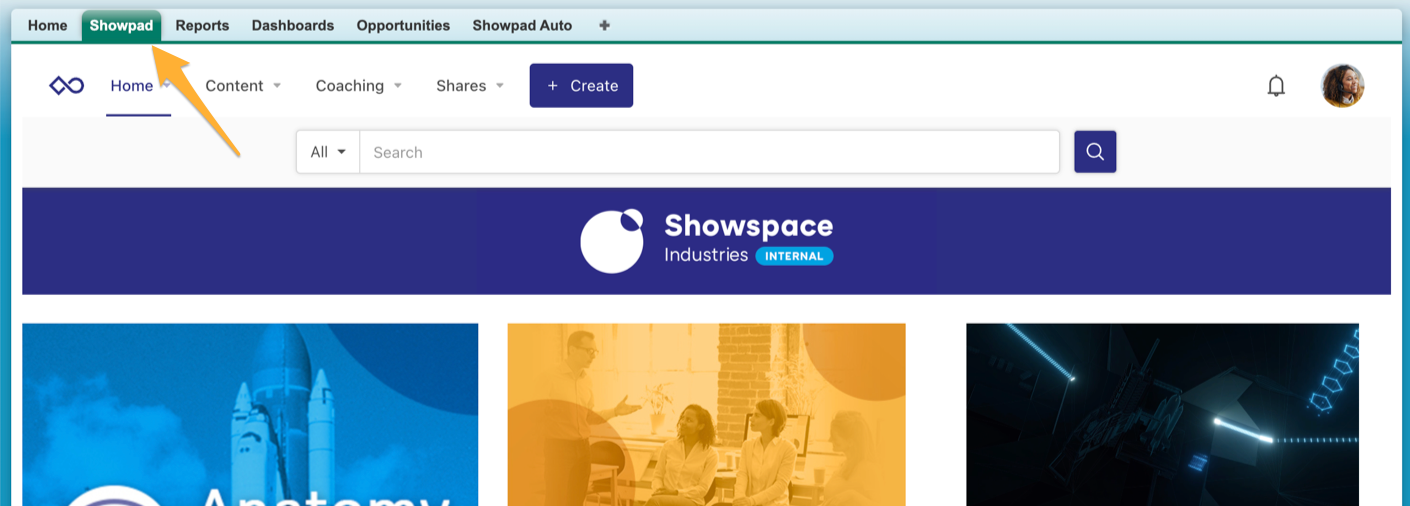Viewport: 1410px width, 506px height.
Task: Open the orange team meeting thumbnail
Action: pyautogui.click(x=706, y=414)
